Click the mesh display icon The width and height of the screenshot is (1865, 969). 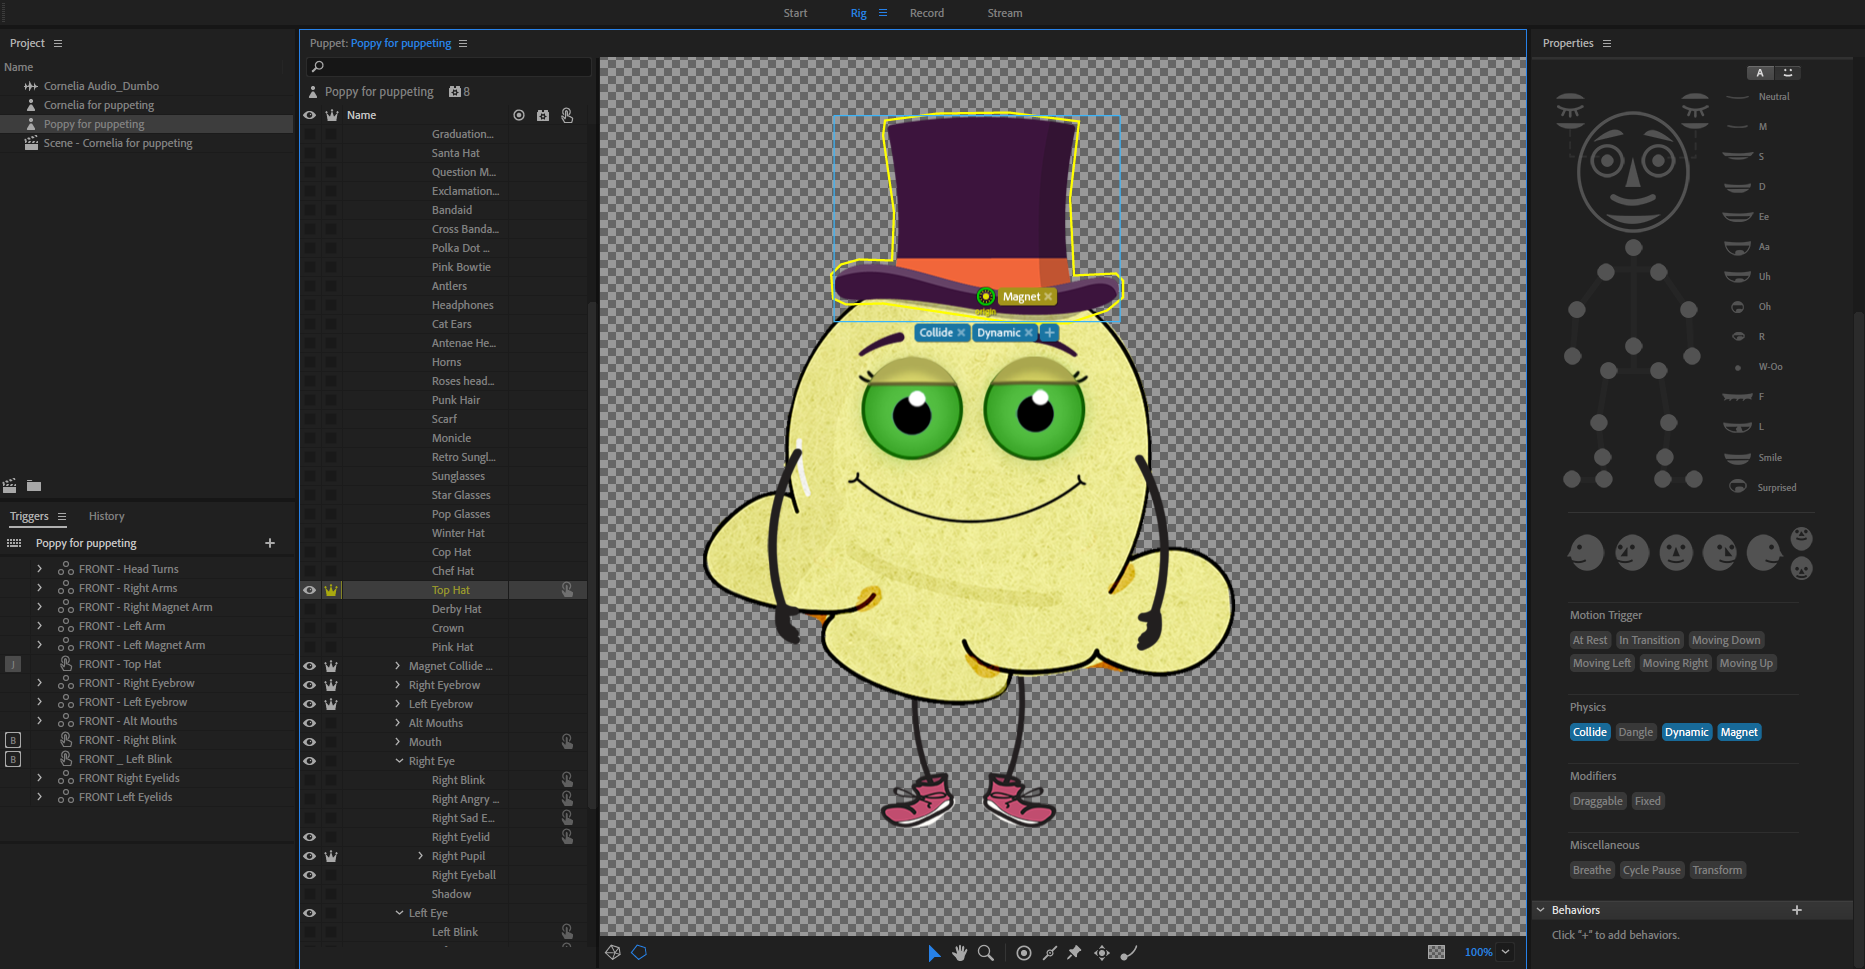[613, 952]
